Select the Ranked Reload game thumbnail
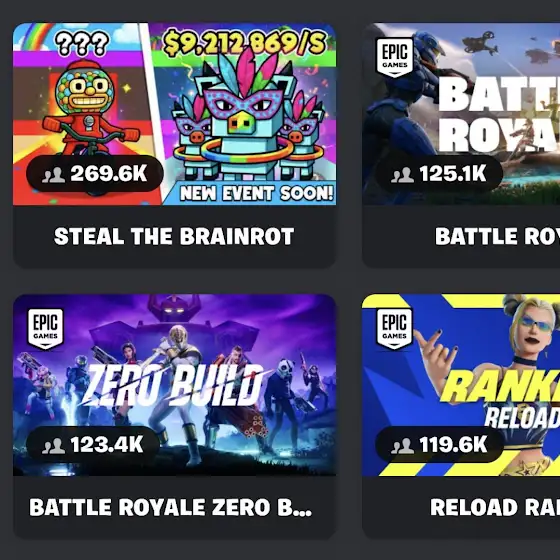The height and width of the screenshot is (560, 560). coord(461,385)
